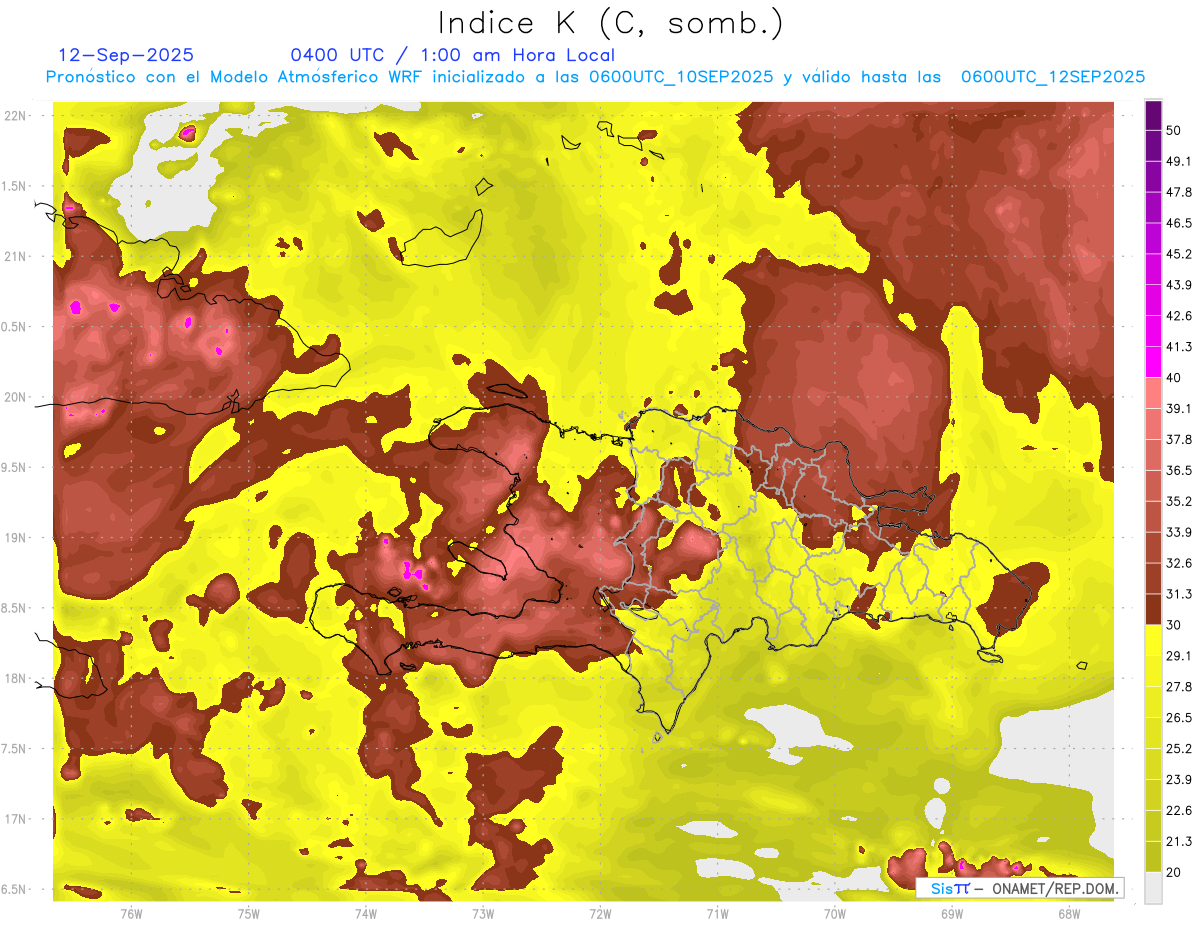1200x927 pixels.
Task: Click the olive swatch between 20 and 21.3
Action: tap(1153, 857)
